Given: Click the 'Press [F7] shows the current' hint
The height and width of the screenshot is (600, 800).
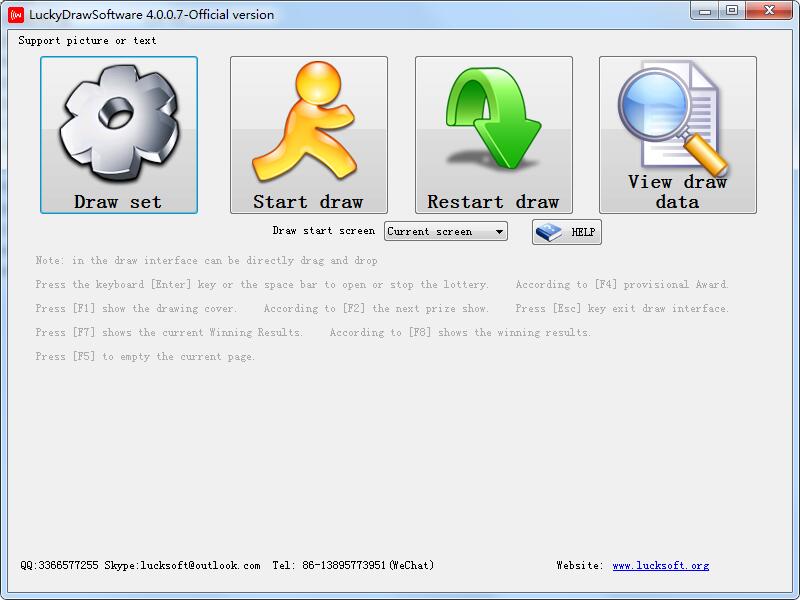Looking at the screenshot, I should (169, 332).
